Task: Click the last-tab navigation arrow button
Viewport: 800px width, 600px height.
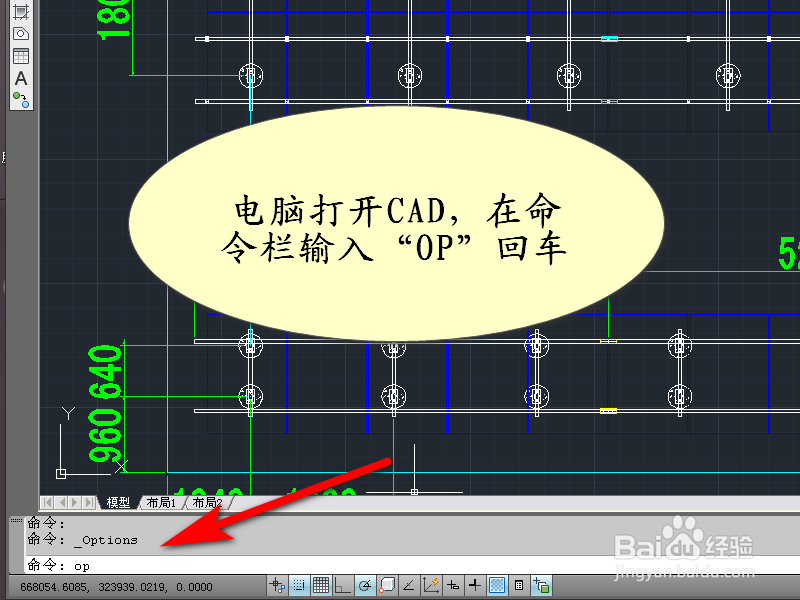Action: tap(91, 502)
